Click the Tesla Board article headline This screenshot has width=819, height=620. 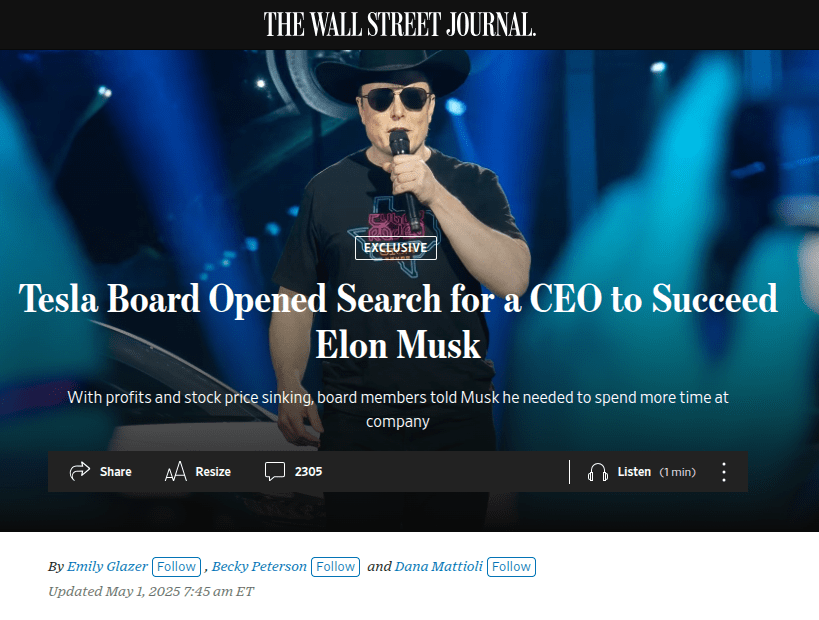click(398, 321)
